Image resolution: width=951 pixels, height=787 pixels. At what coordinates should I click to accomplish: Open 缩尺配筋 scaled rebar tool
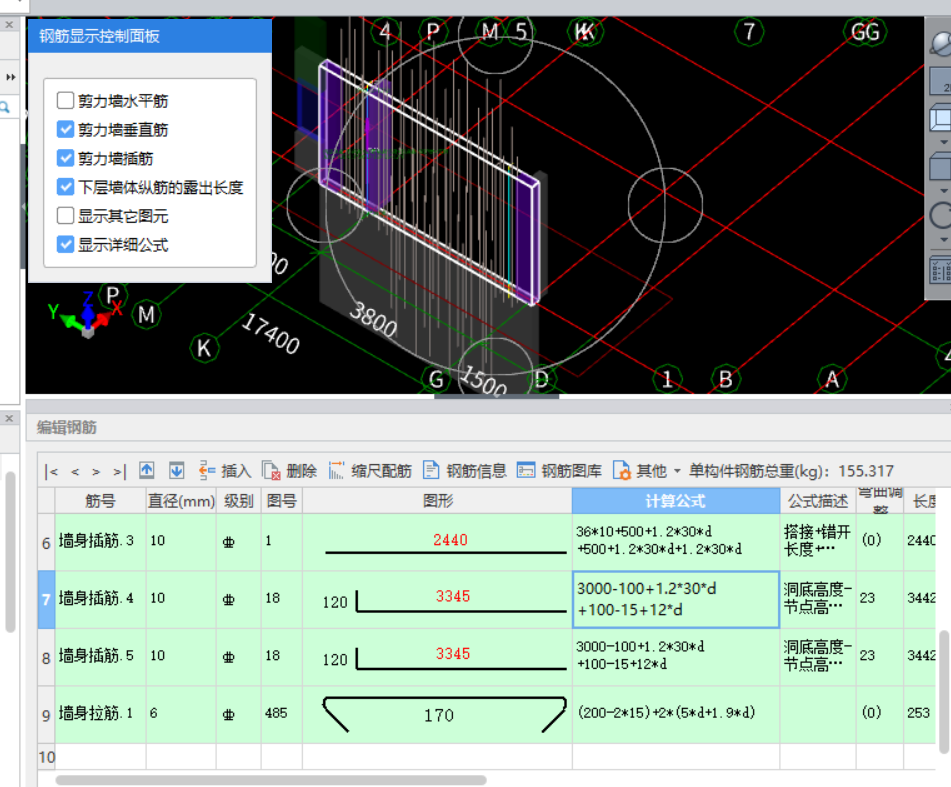[x=370, y=471]
